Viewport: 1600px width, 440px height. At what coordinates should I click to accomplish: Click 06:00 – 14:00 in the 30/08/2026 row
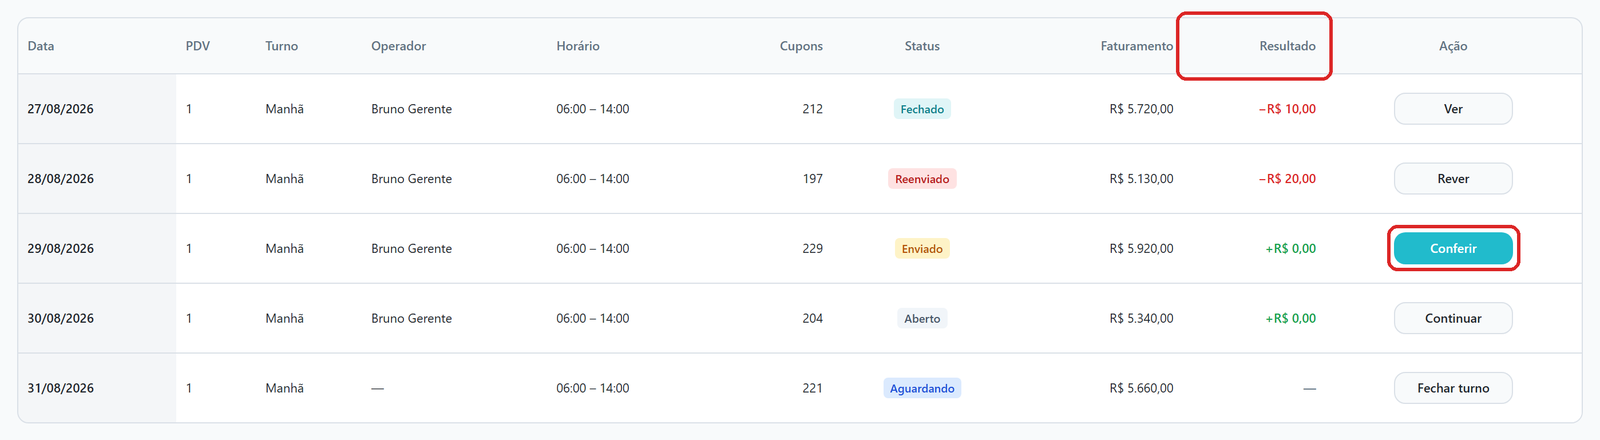pyautogui.click(x=593, y=319)
